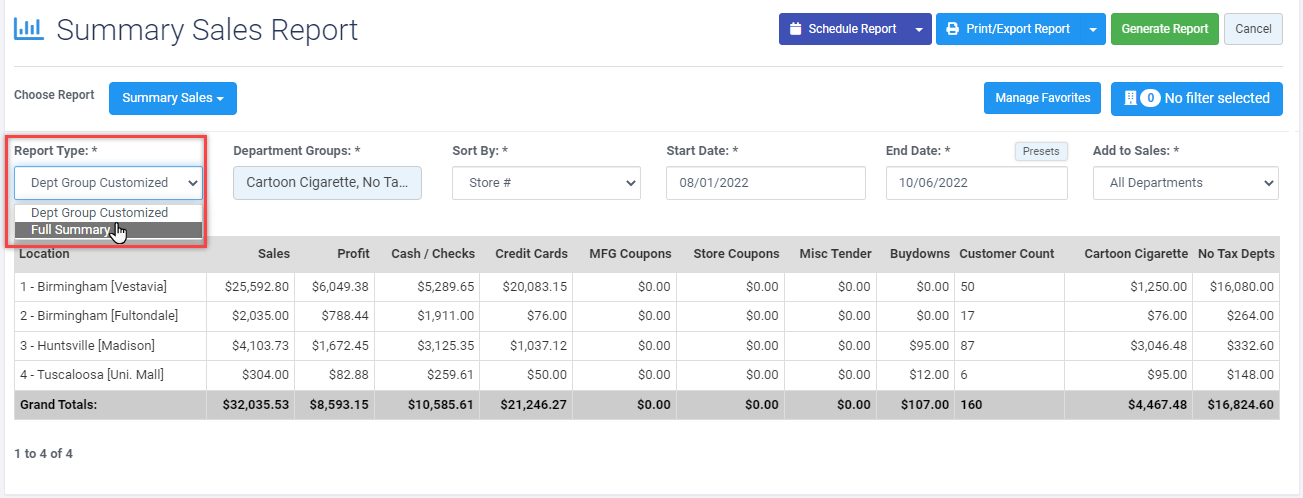Click the Cancel button
This screenshot has width=1303, height=498.
coord(1253,29)
